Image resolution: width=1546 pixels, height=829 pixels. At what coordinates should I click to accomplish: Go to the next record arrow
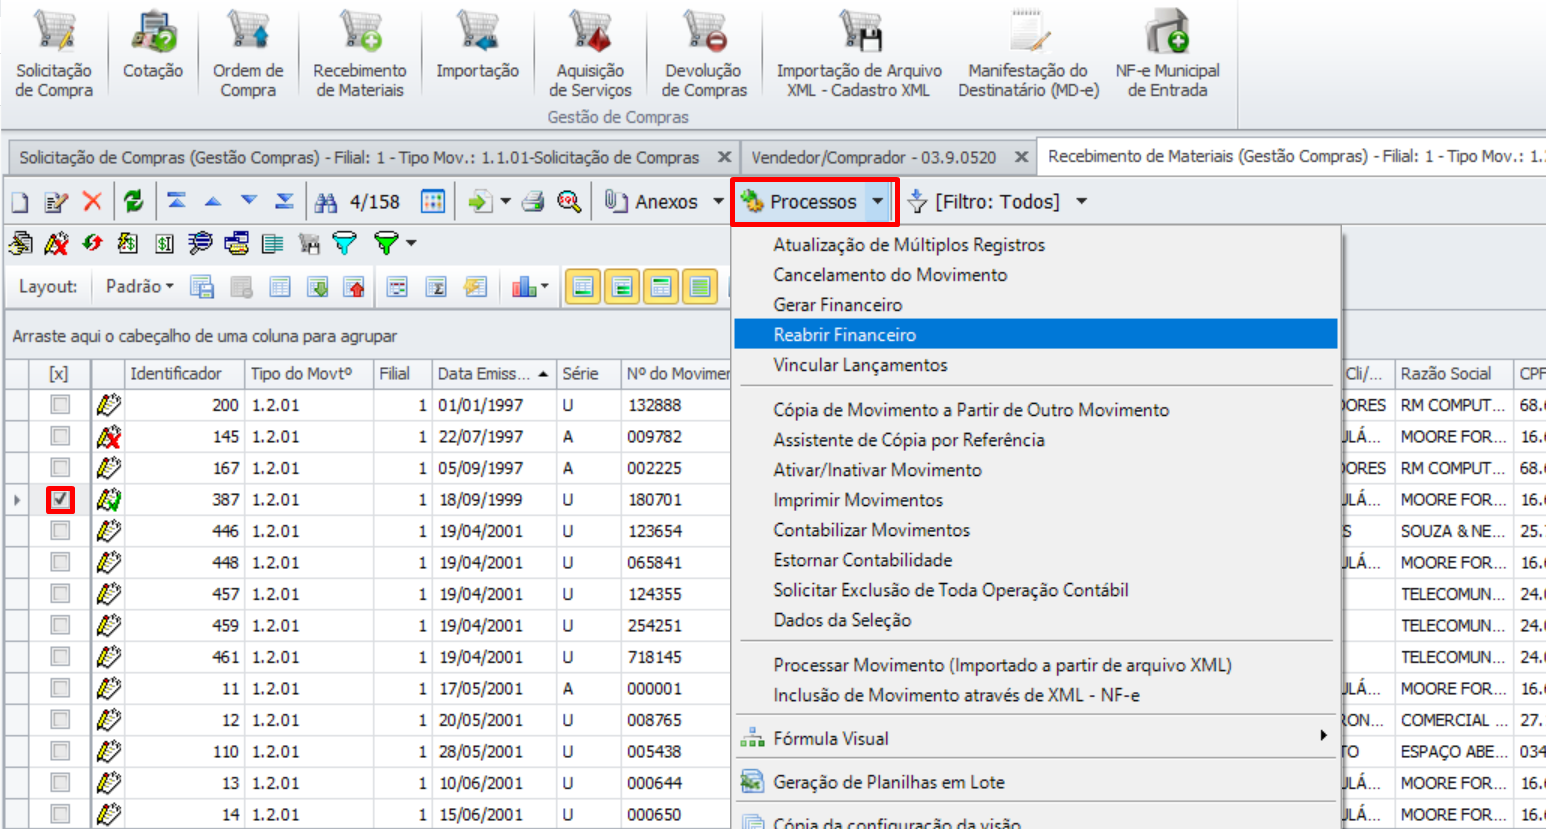249,201
